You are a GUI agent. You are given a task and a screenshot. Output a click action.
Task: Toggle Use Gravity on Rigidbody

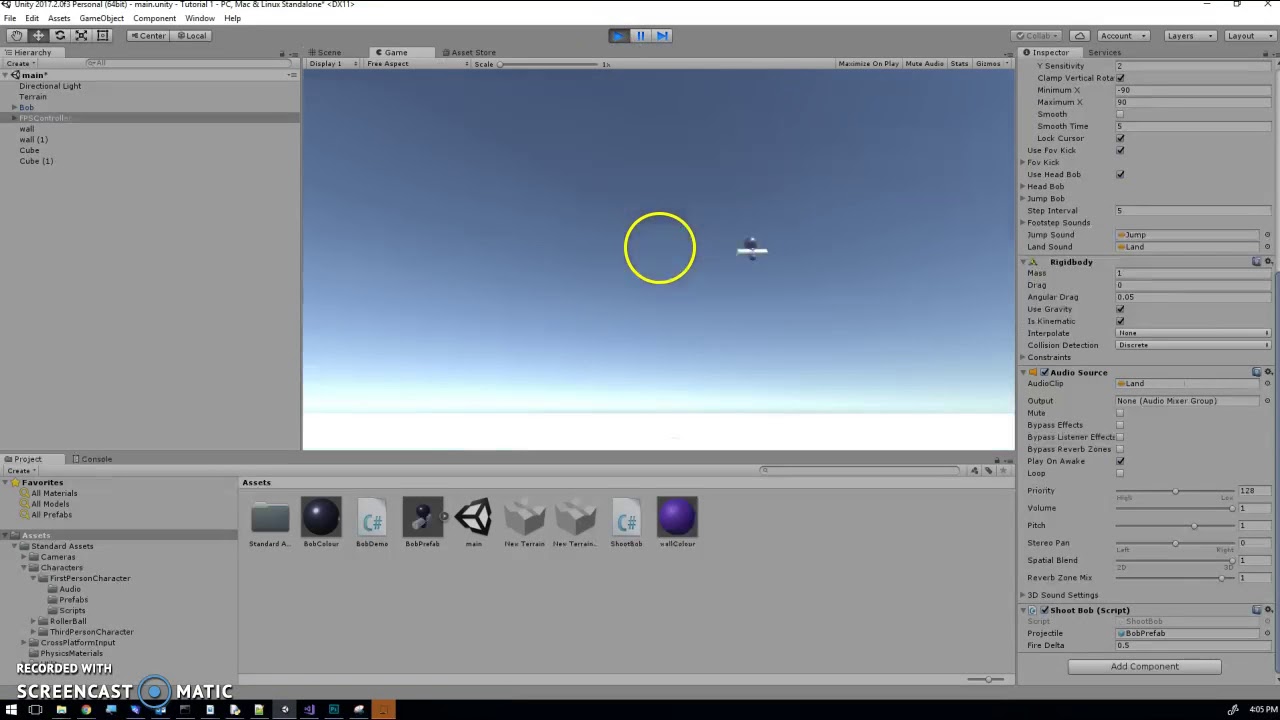click(x=1120, y=309)
